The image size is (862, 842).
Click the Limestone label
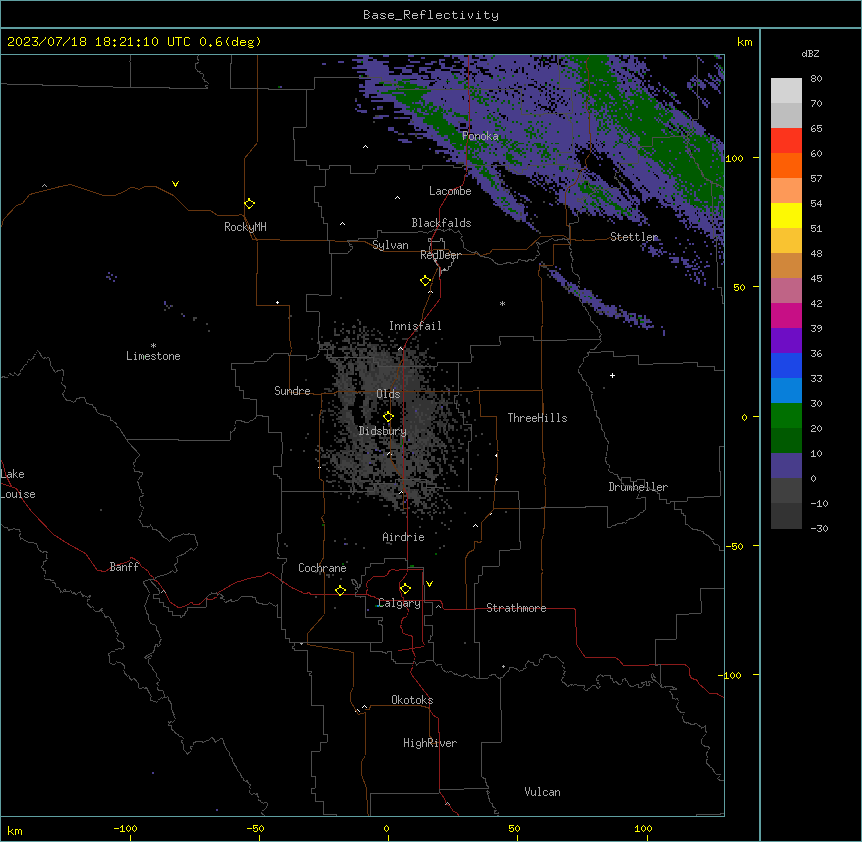(x=153, y=356)
